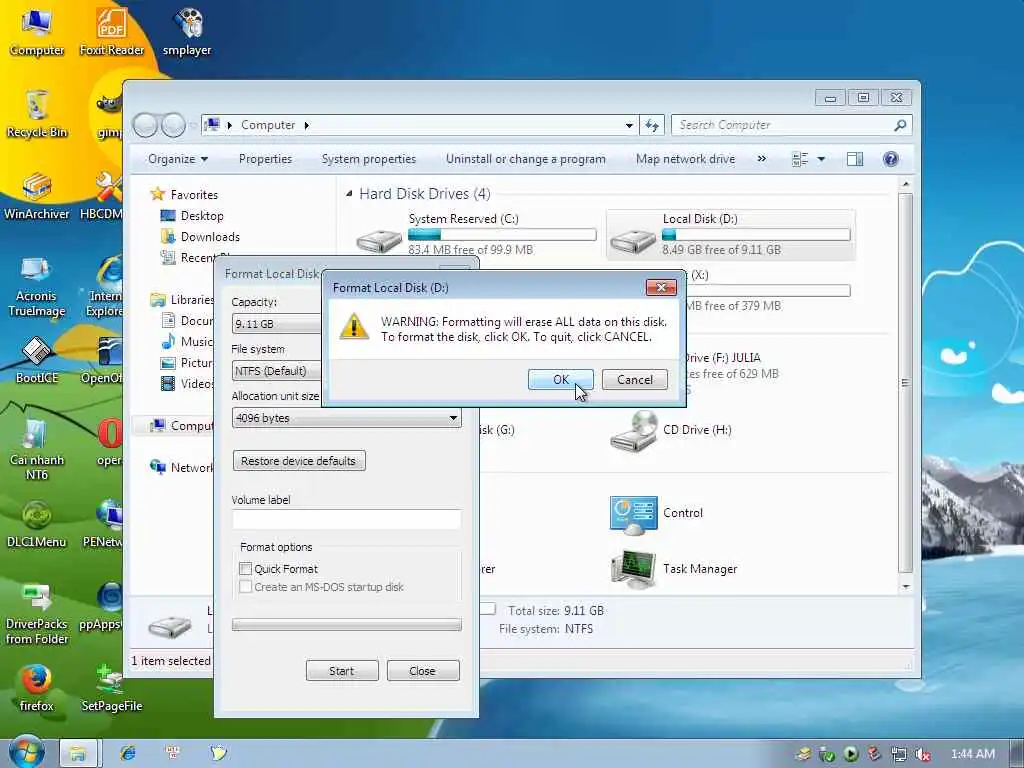This screenshot has height=768, width=1024.
Task: Click System properties in Explorer toolbar
Action: pyautogui.click(x=368, y=159)
